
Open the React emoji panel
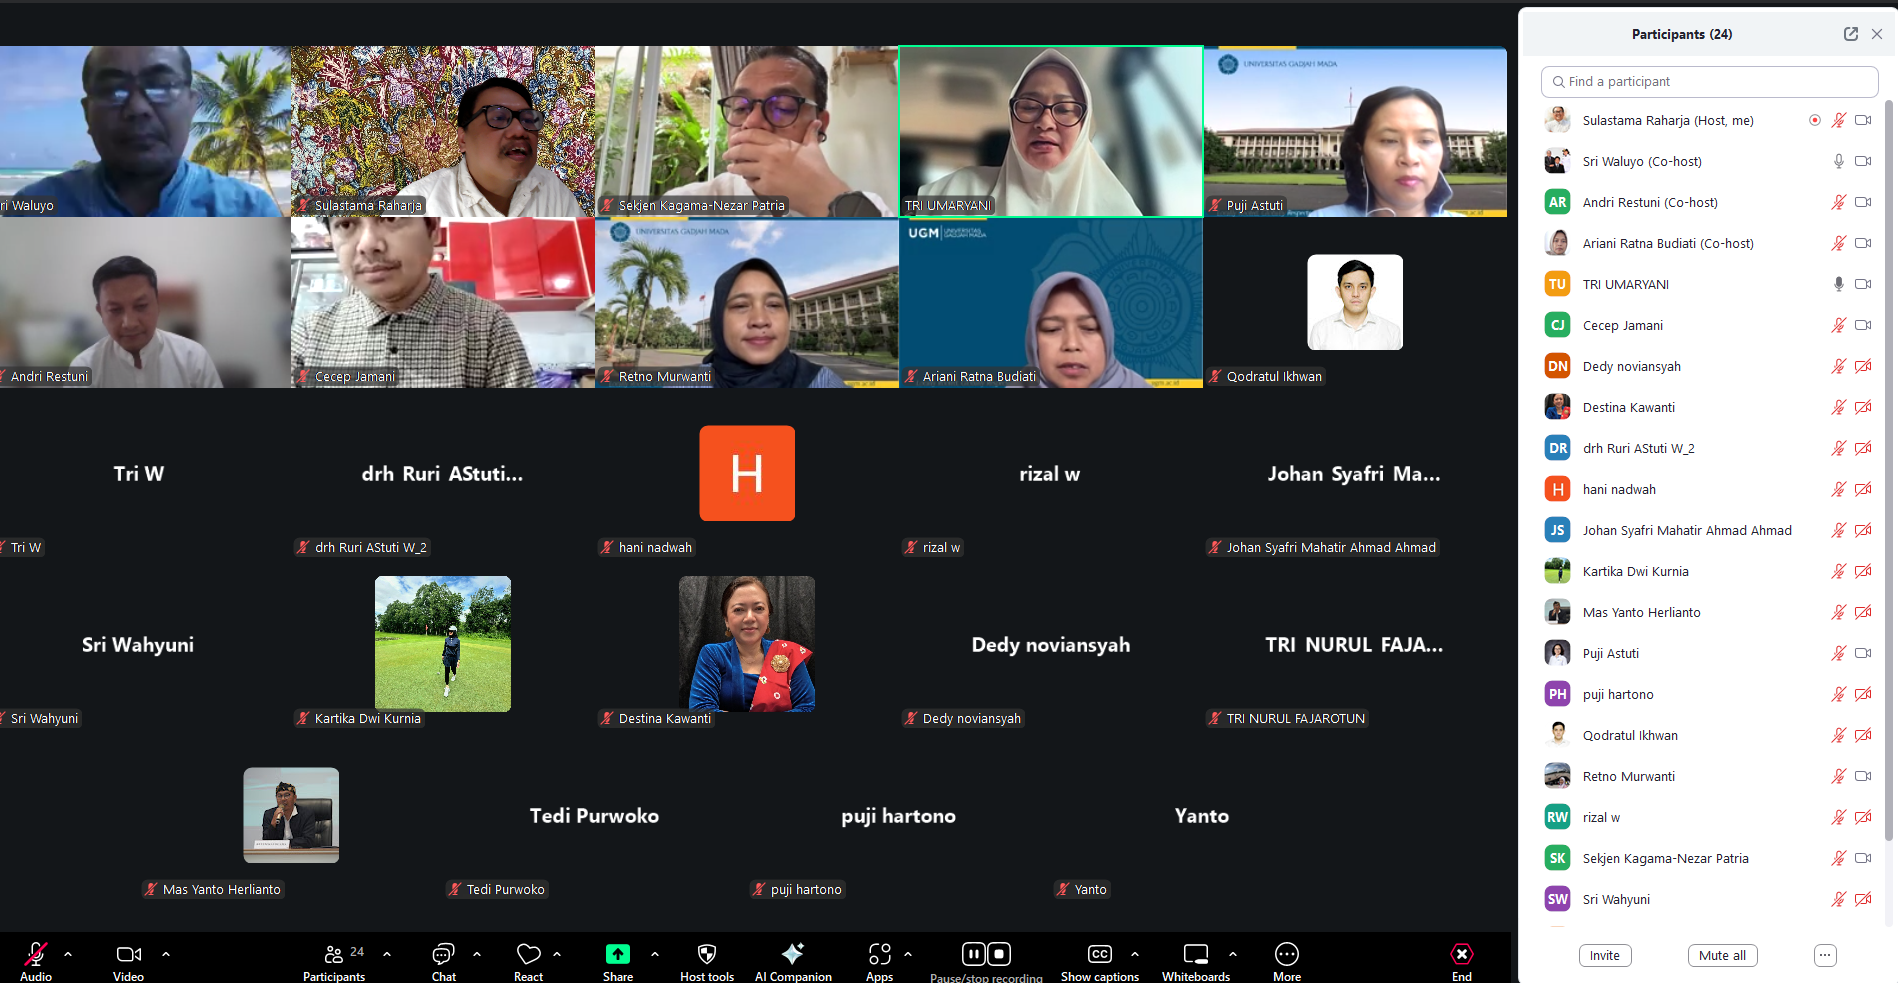click(x=528, y=955)
